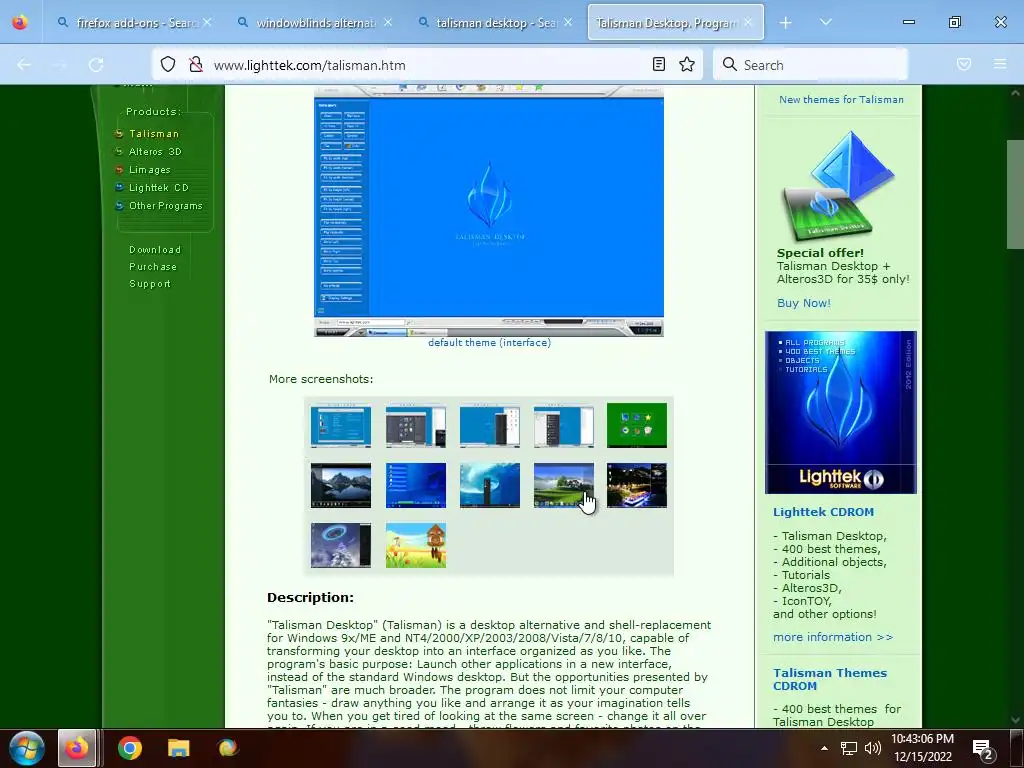Switch to firefox add-ons search tab

pos(134,23)
